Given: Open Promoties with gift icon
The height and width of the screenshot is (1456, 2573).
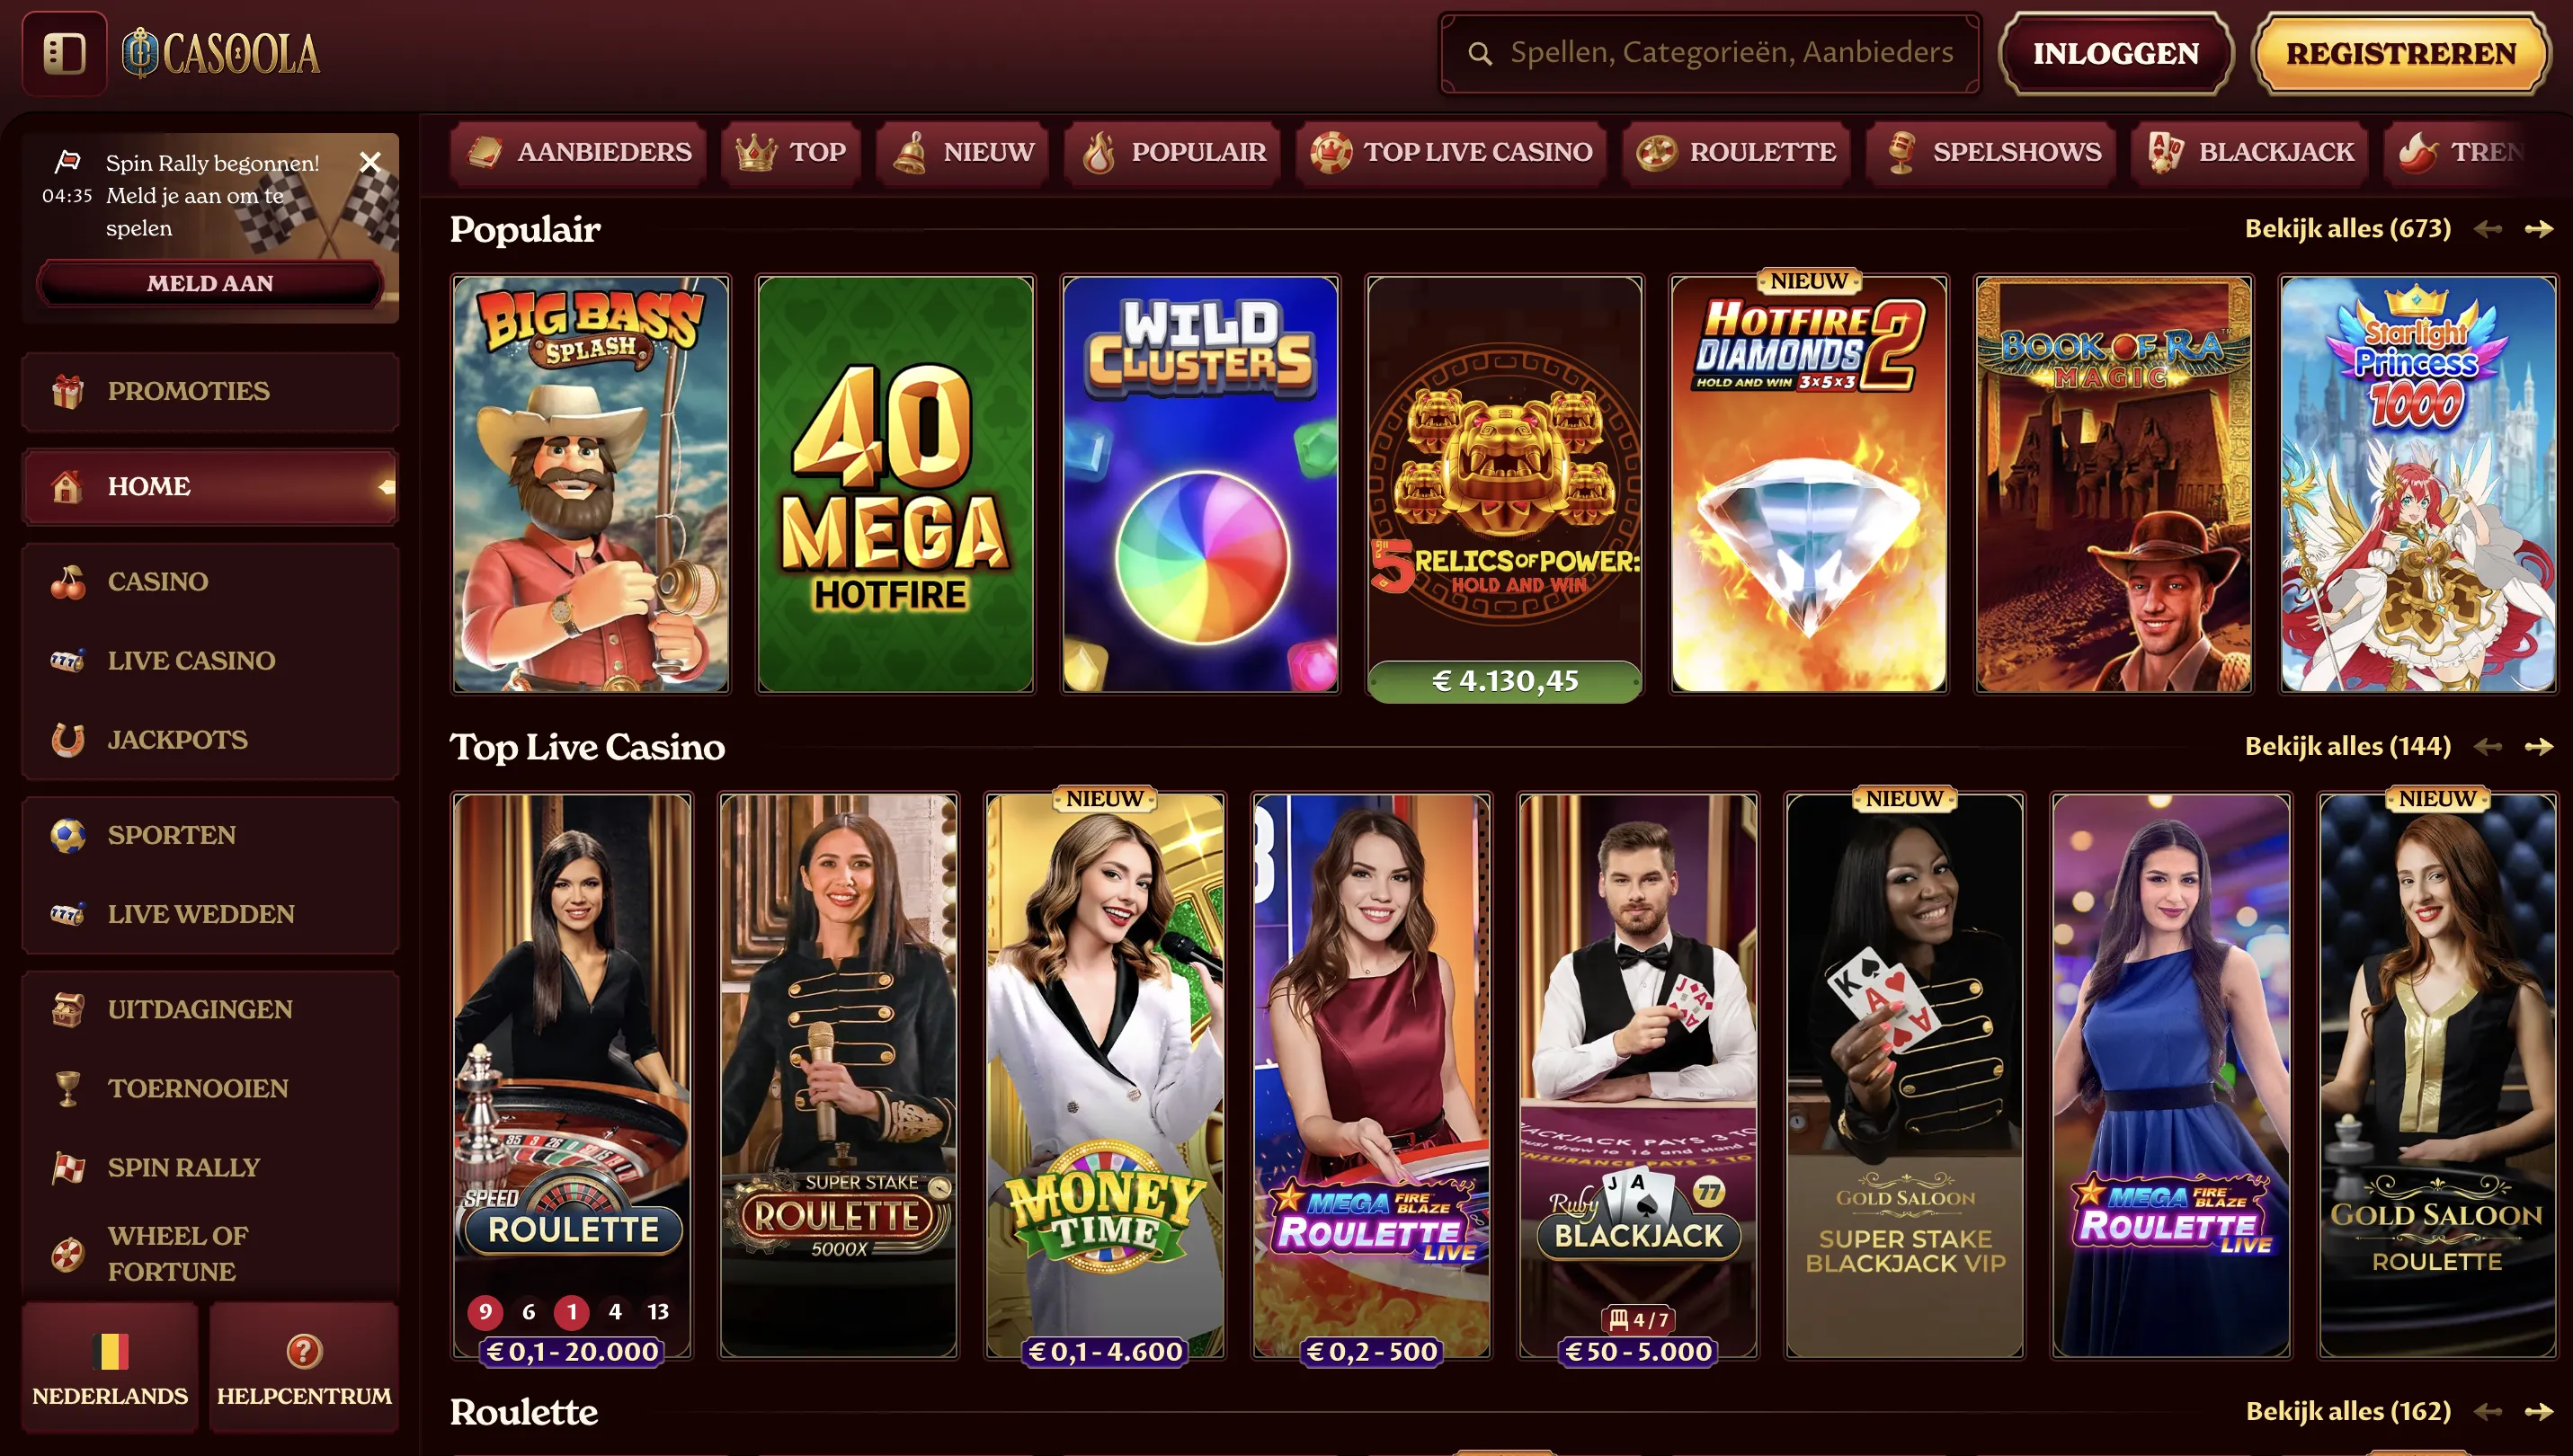Looking at the screenshot, I should (x=210, y=391).
